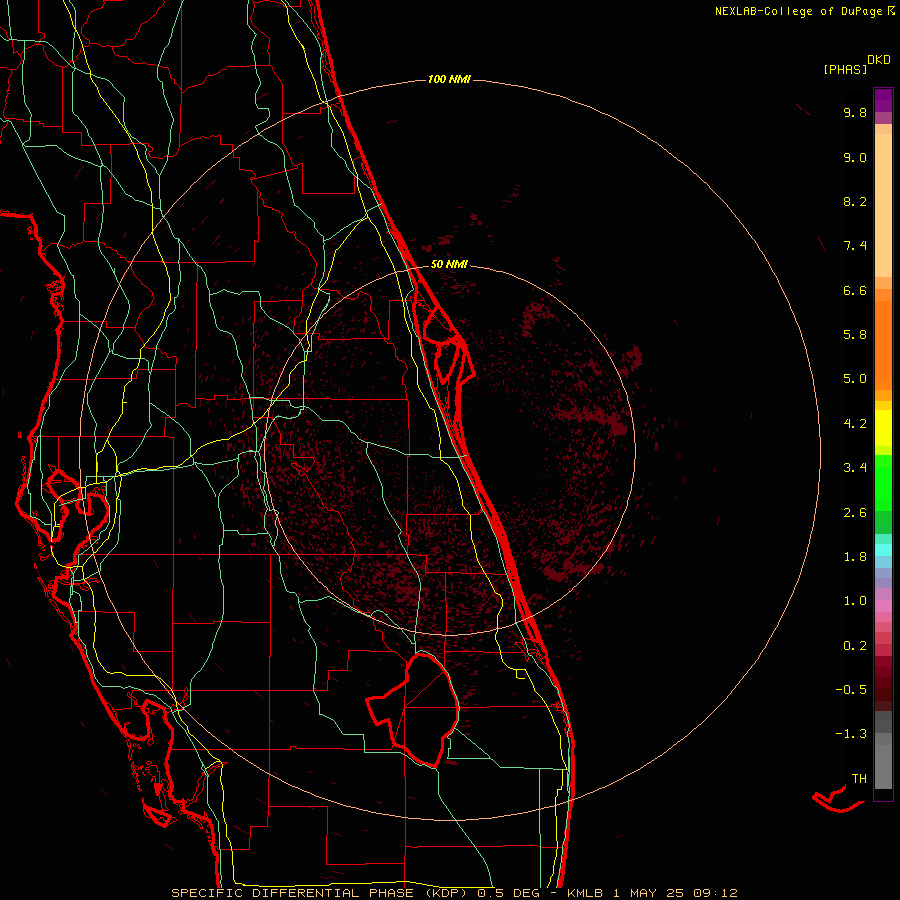Screen dimensions: 900x900
Task: Click the 5.8 value on the scale
Action: pyautogui.click(x=855, y=335)
